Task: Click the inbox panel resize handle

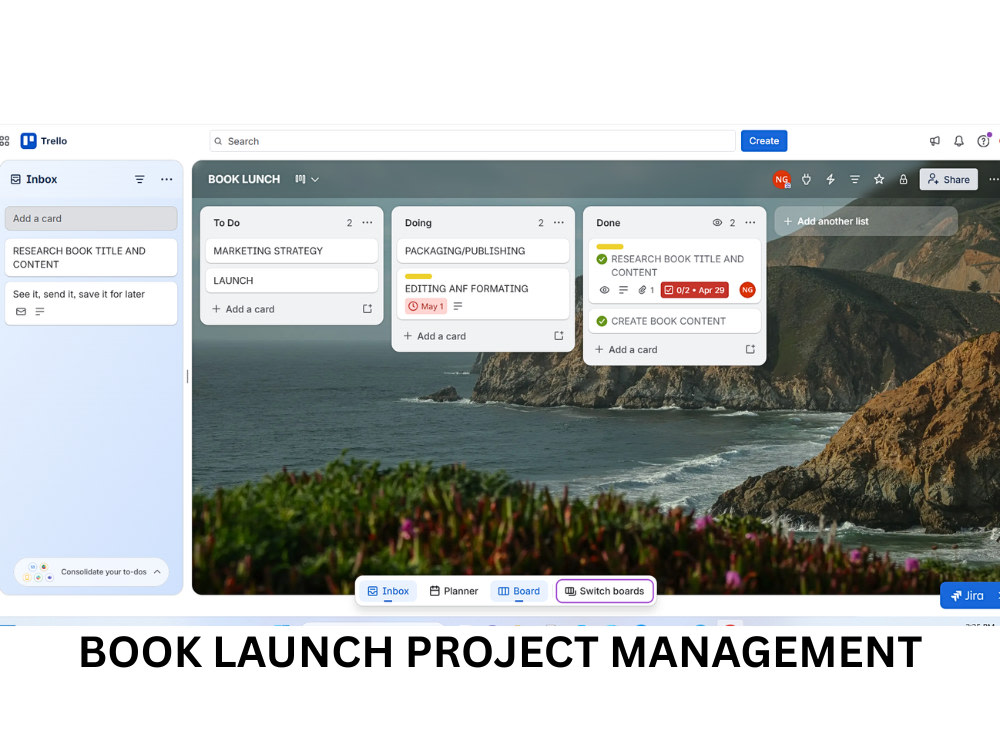Action: click(x=187, y=376)
